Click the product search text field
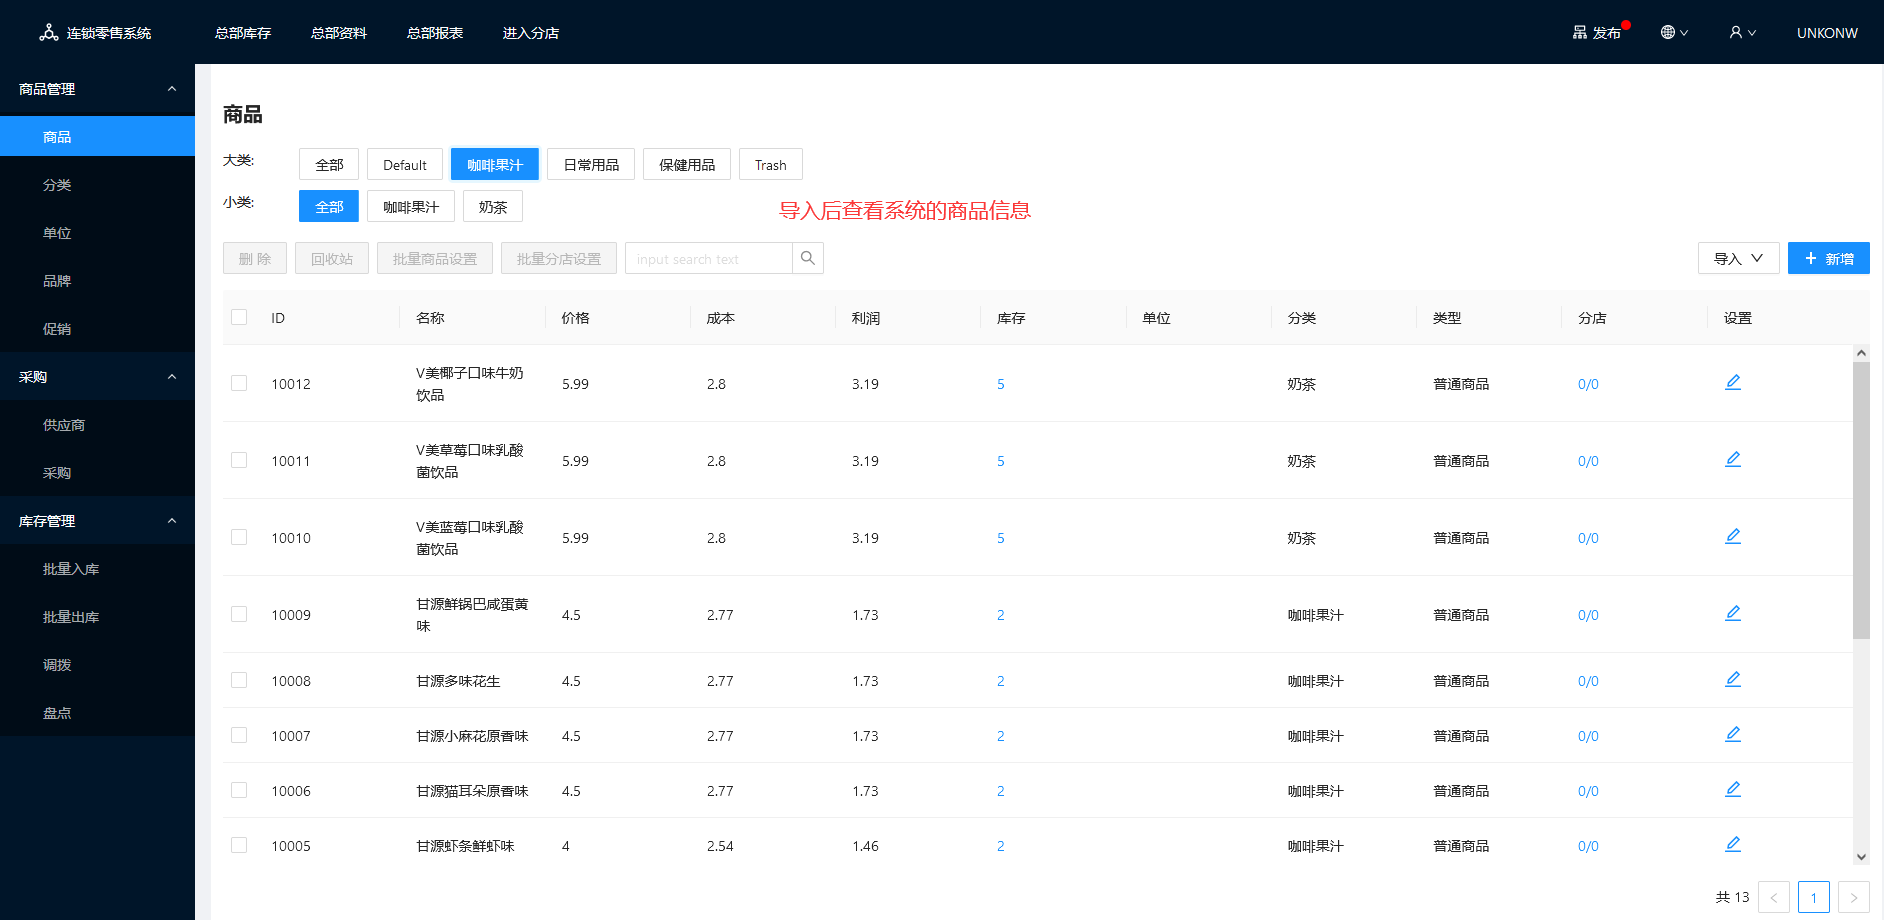The width and height of the screenshot is (1884, 920). pos(709,258)
